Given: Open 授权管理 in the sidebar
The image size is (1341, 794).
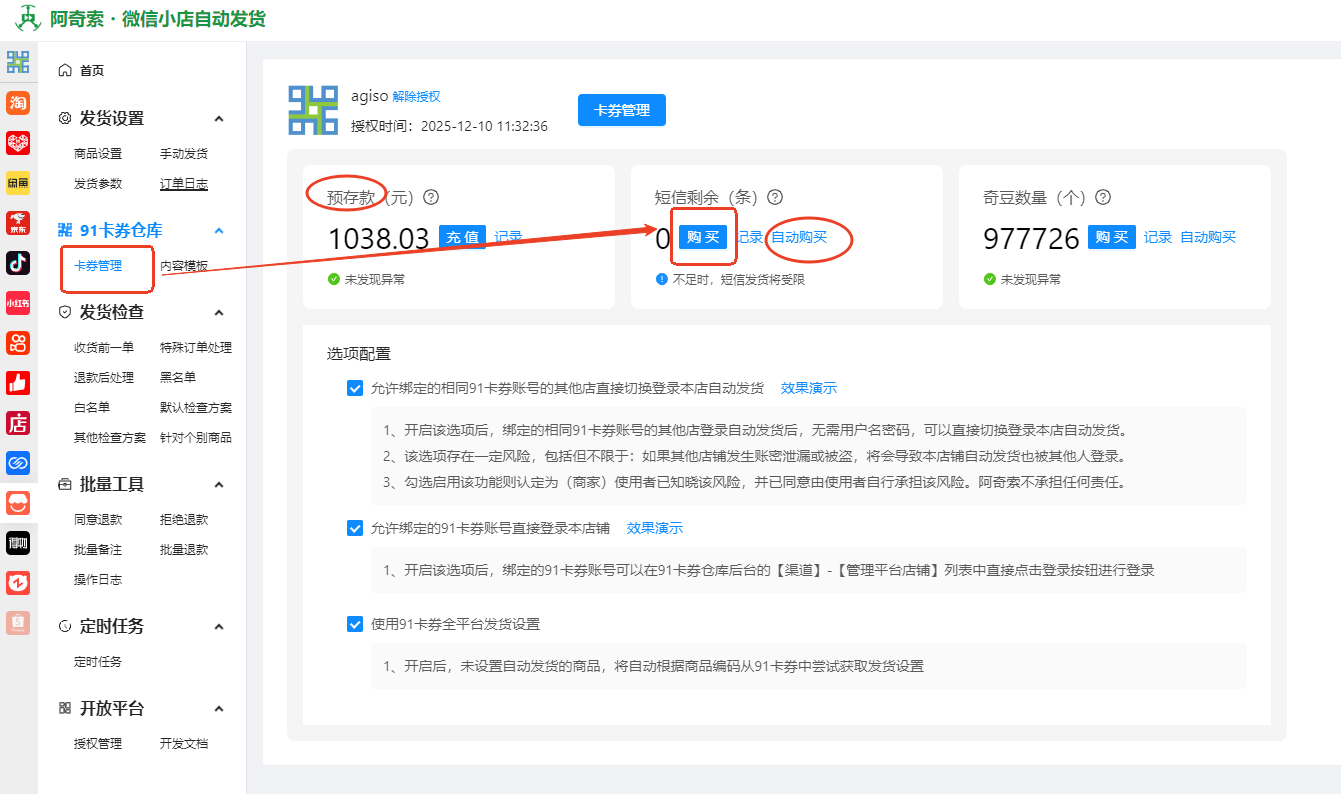Looking at the screenshot, I should pos(98,744).
